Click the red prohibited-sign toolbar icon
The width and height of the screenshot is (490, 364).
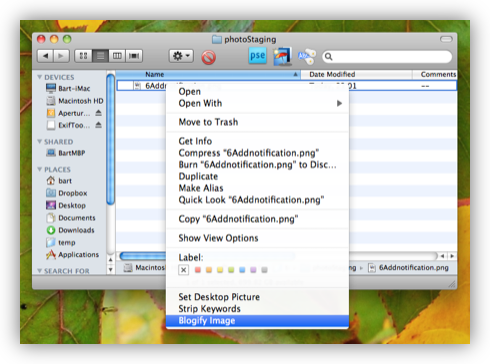[x=209, y=57]
